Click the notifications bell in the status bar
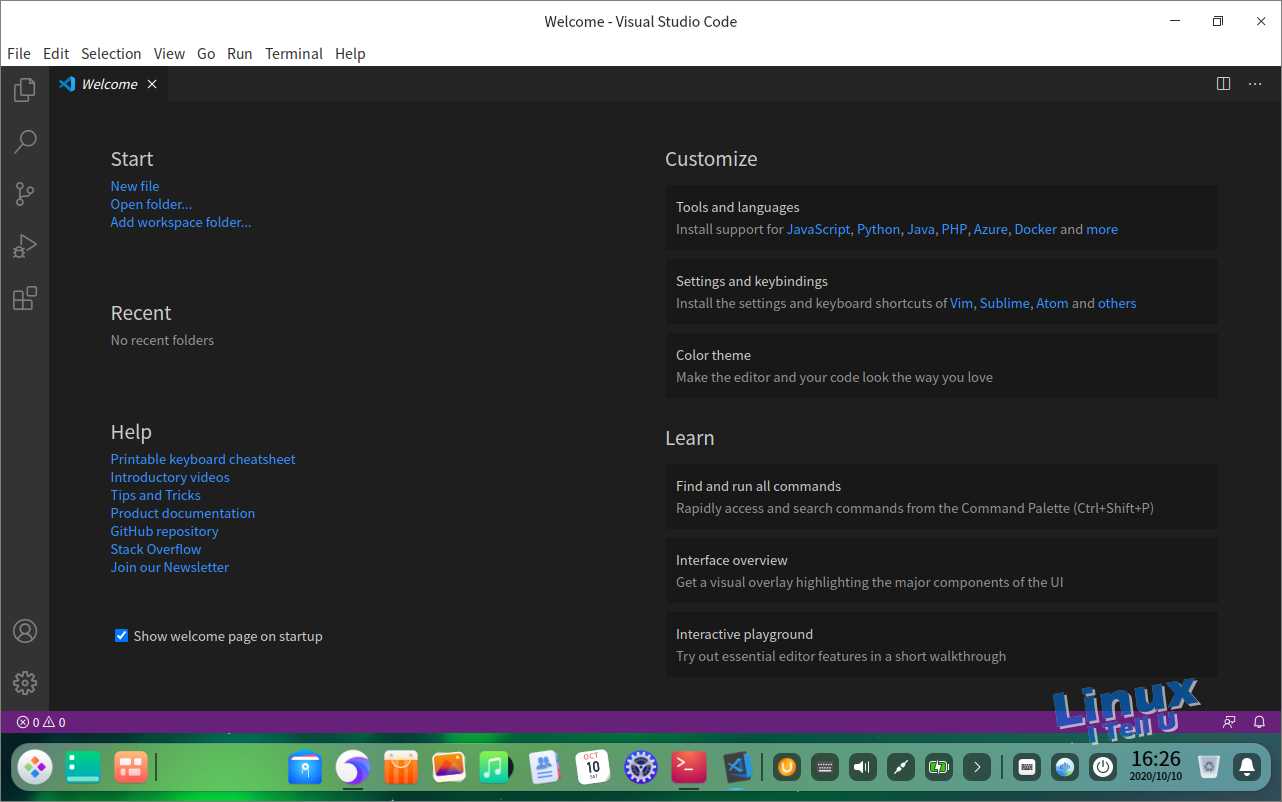 [1259, 721]
